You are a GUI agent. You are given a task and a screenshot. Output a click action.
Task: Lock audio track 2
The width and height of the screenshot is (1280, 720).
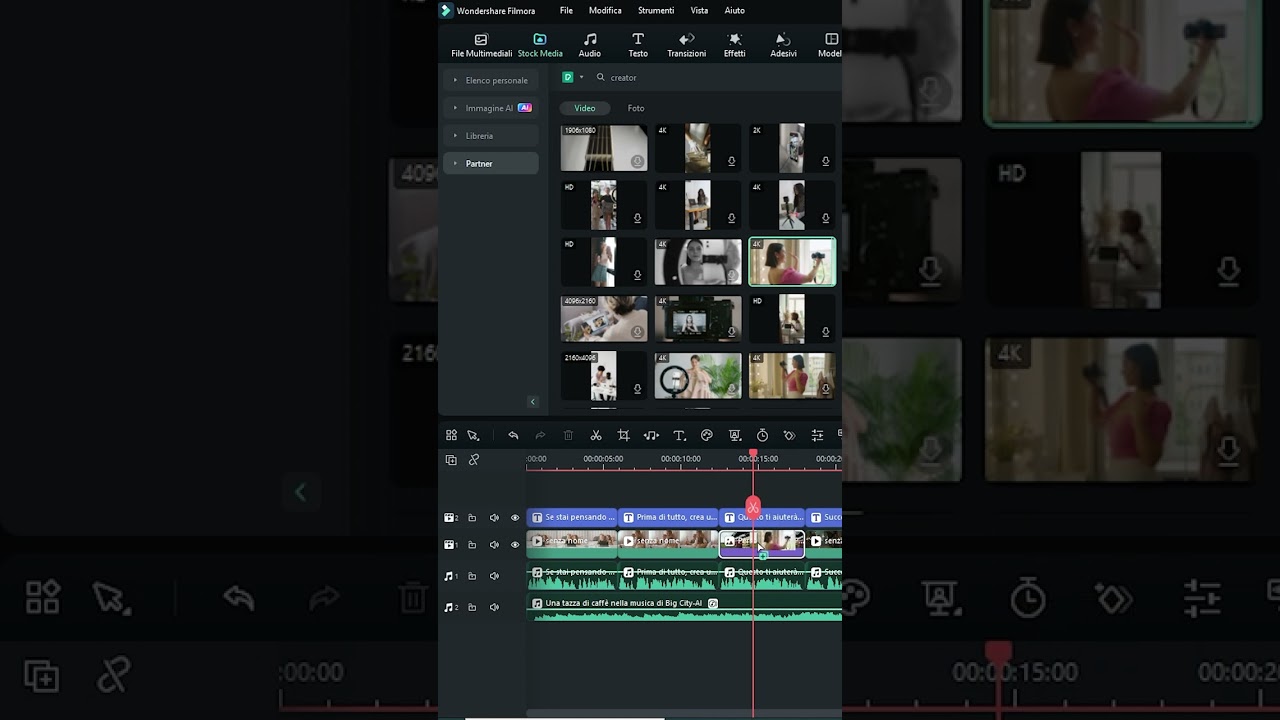pos(472,607)
